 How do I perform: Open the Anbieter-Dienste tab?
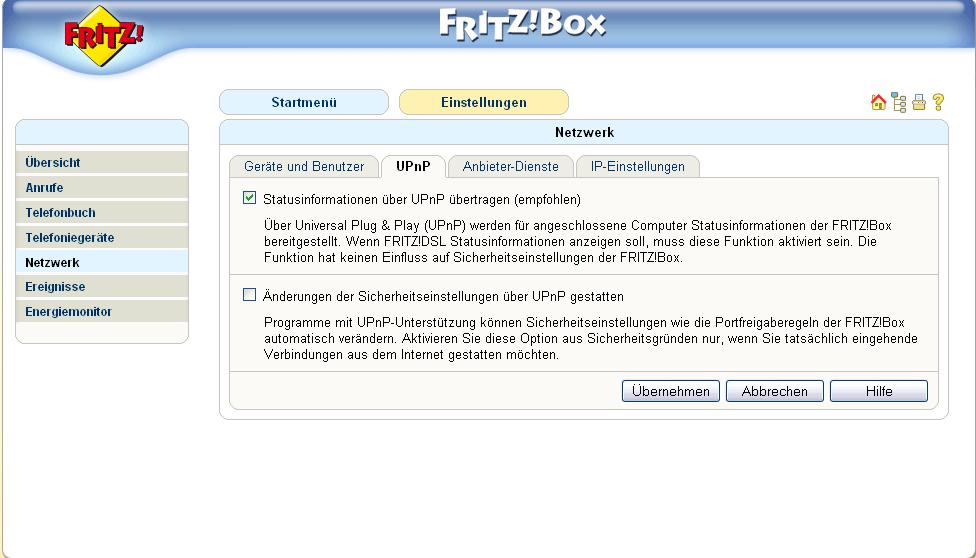(x=510, y=166)
